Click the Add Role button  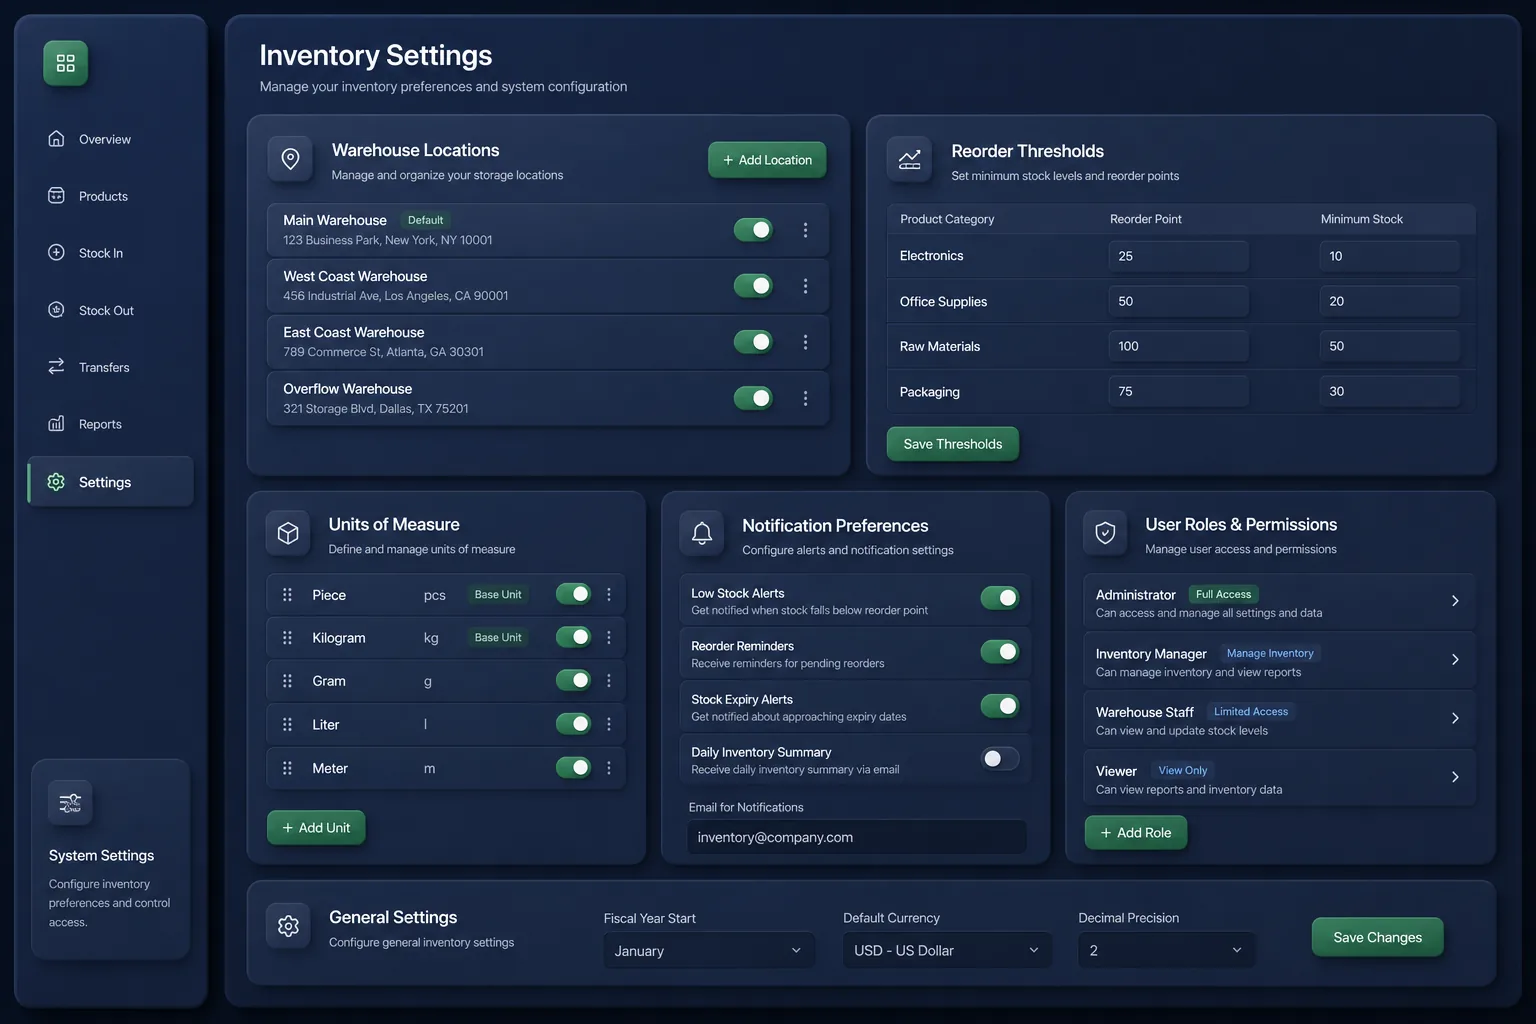tap(1136, 833)
